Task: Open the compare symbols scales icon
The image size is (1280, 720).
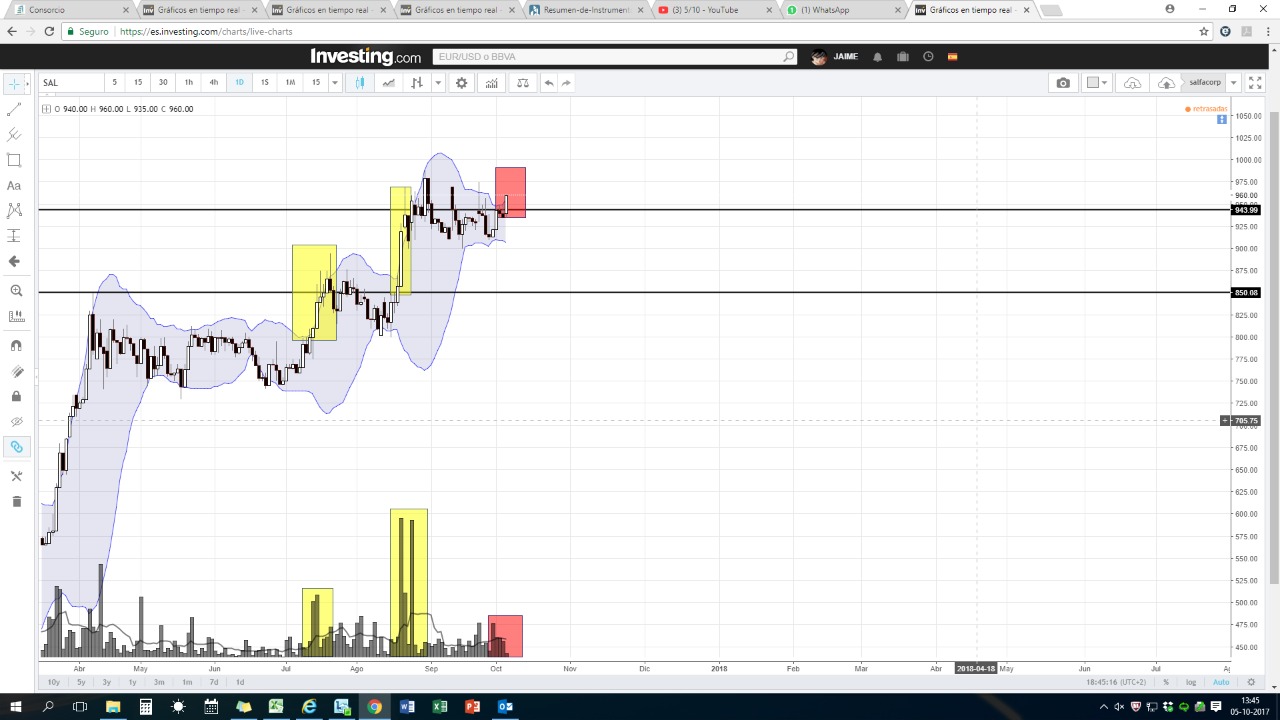Action: [522, 83]
